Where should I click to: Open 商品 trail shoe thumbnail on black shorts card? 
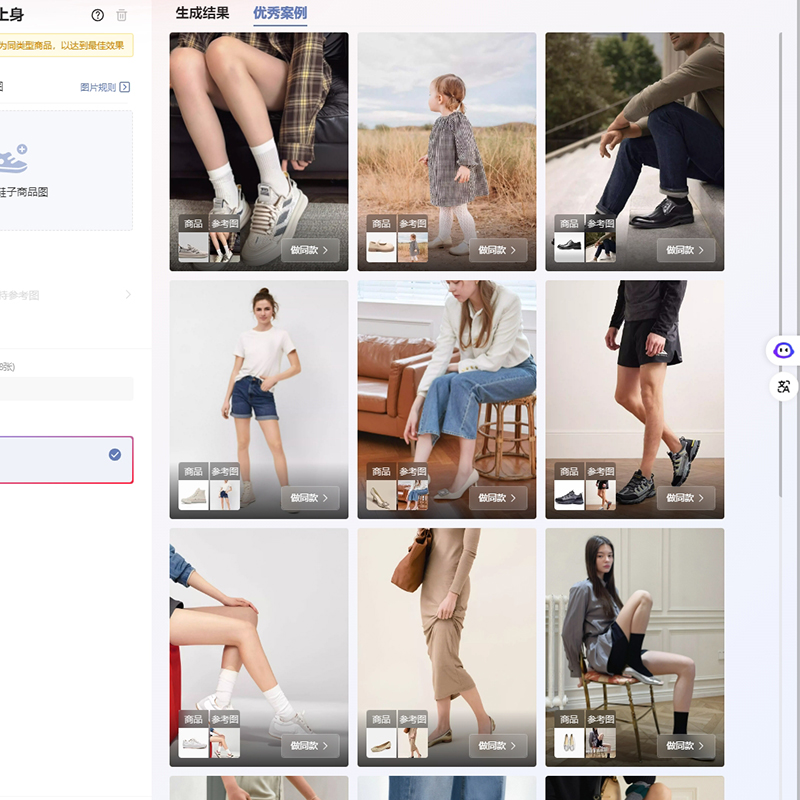point(569,495)
